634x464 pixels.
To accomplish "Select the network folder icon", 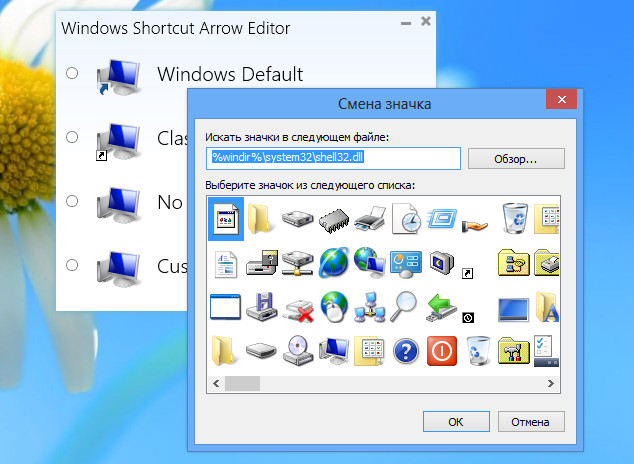I will pos(514,263).
